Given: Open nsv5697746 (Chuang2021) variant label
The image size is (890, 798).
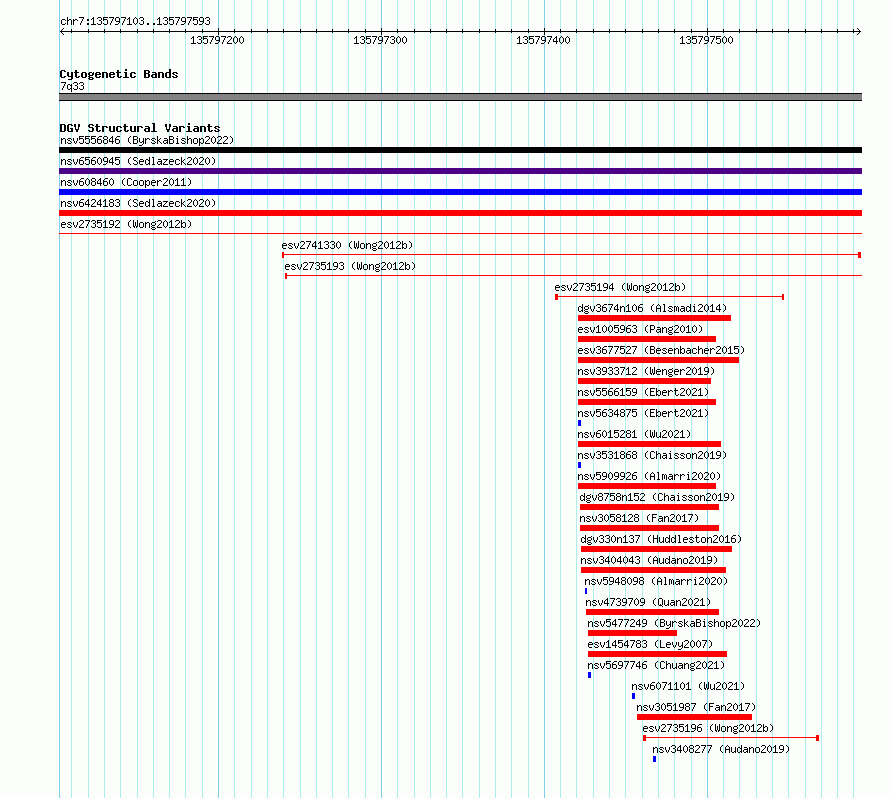Looking at the screenshot, I should coord(656,665).
